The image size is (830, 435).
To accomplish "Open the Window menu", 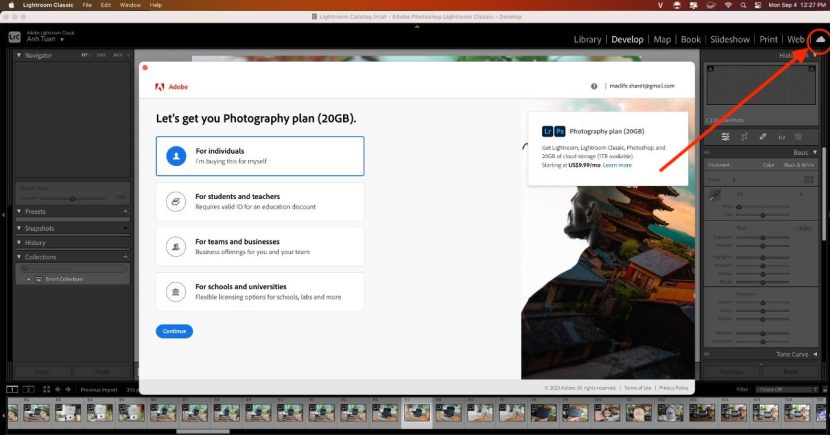I will coord(130,5).
